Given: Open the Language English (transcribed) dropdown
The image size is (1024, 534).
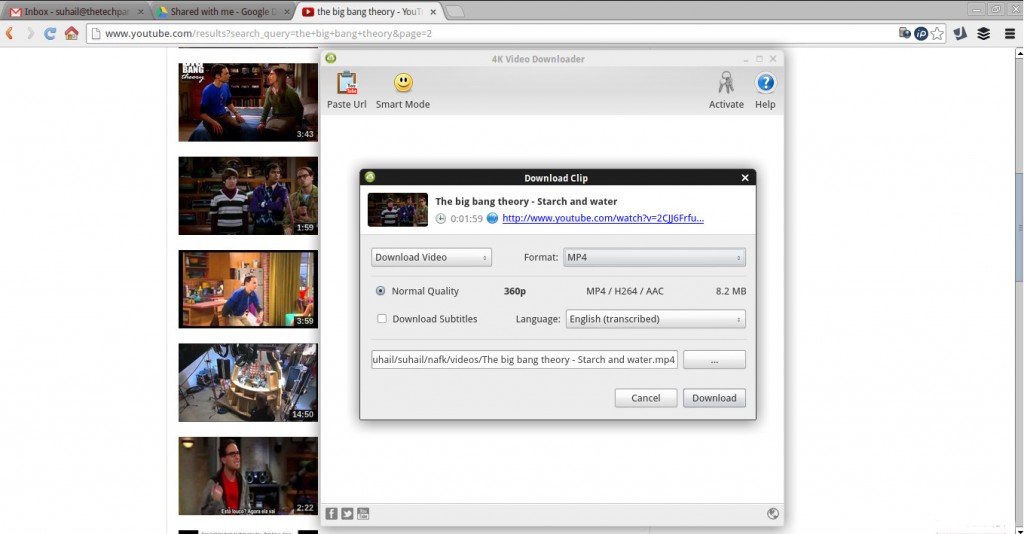Looking at the screenshot, I should (655, 319).
